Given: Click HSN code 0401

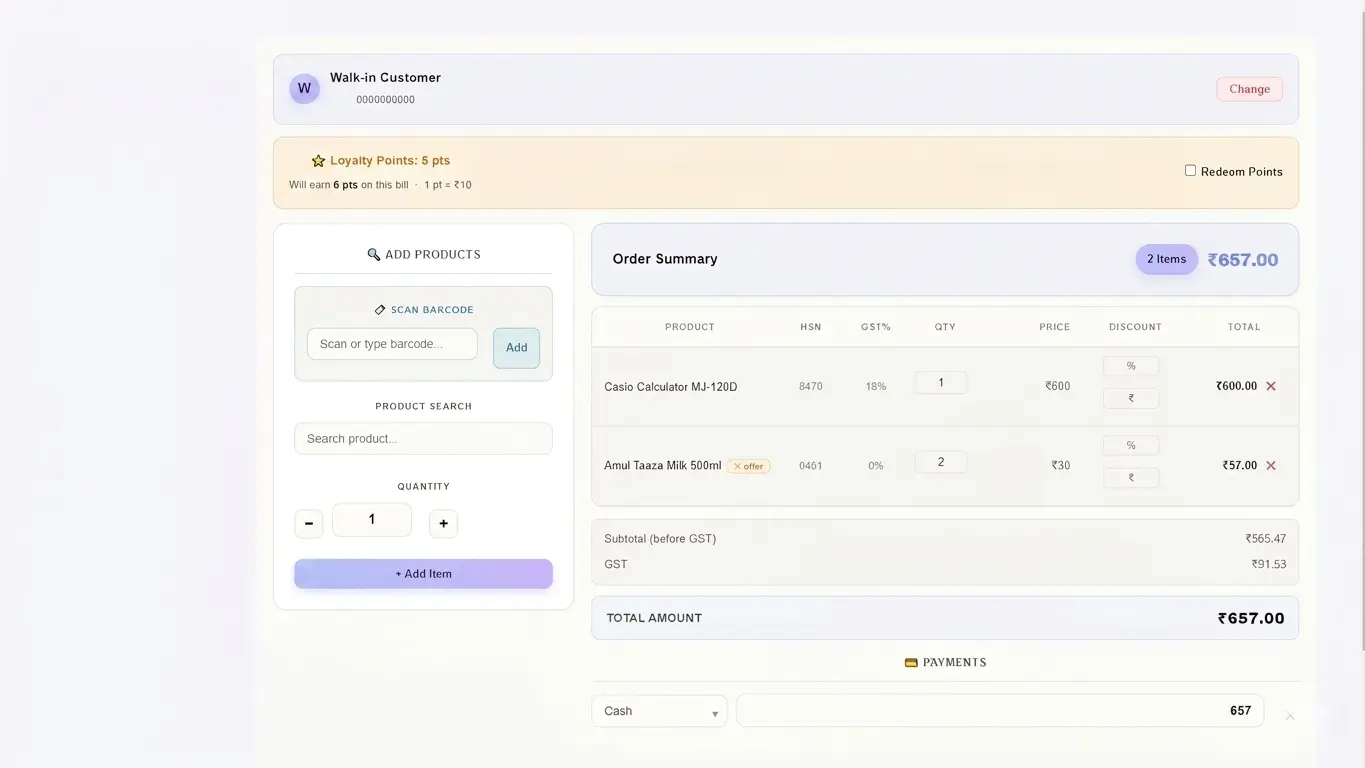Looking at the screenshot, I should click(810, 466).
